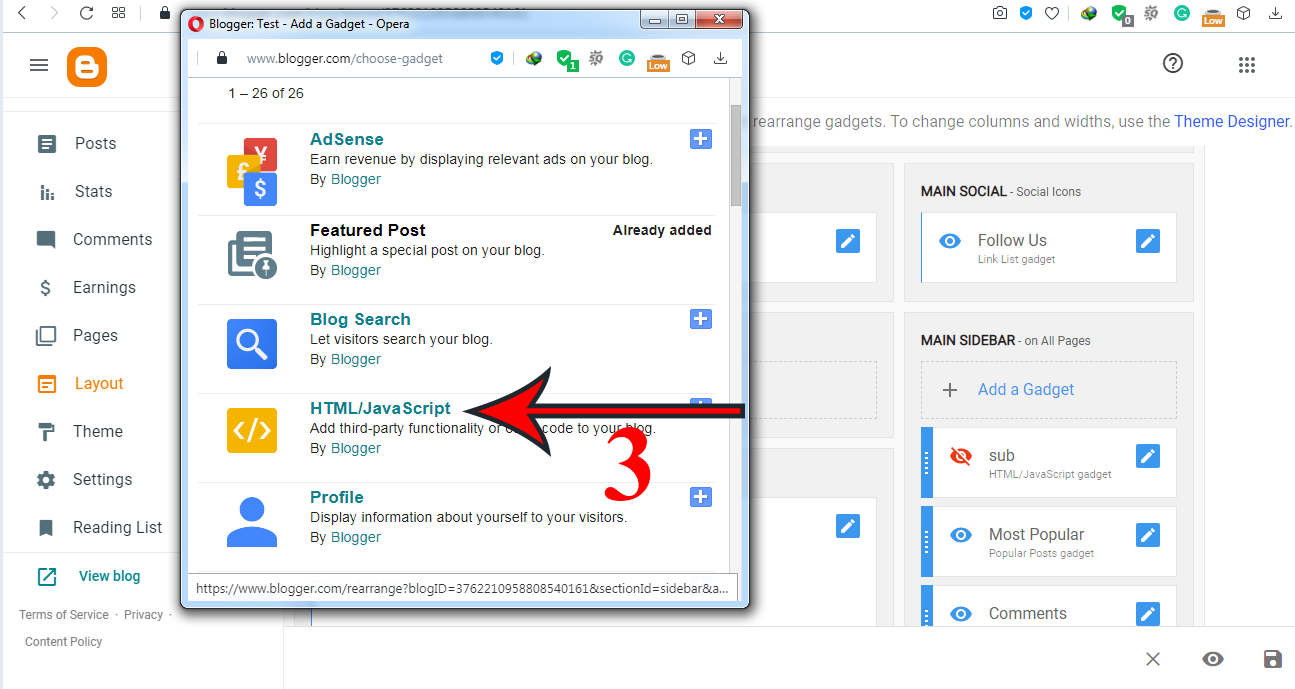Image resolution: width=1295 pixels, height=689 pixels.
Task: Open Pages in the sidebar
Action: (95, 336)
